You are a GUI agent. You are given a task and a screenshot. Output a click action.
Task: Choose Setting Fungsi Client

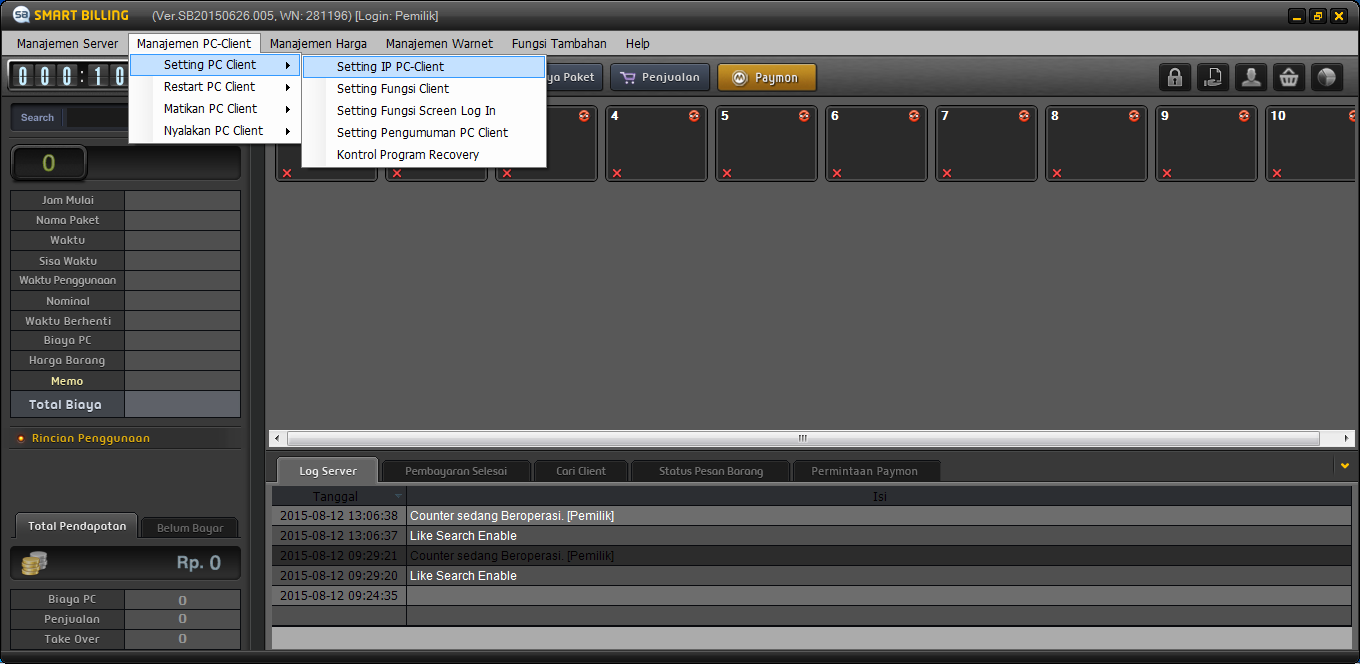pos(424,89)
